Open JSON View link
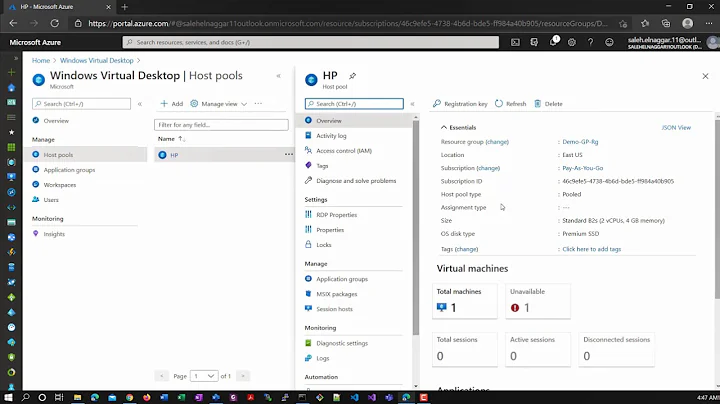 coord(676,128)
